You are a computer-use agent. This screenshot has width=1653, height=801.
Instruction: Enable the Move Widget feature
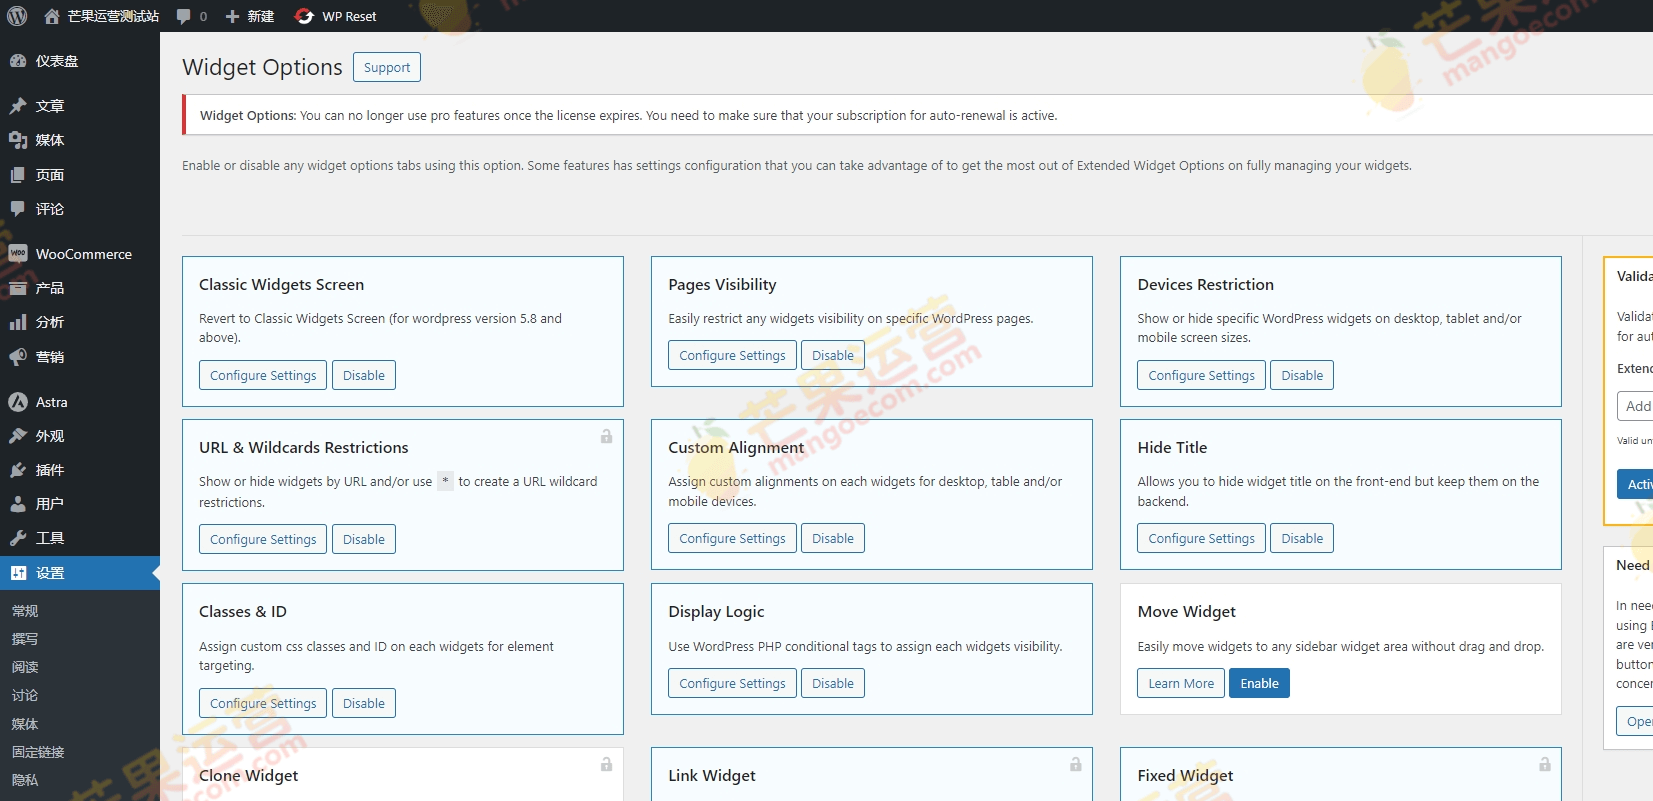click(x=1258, y=684)
